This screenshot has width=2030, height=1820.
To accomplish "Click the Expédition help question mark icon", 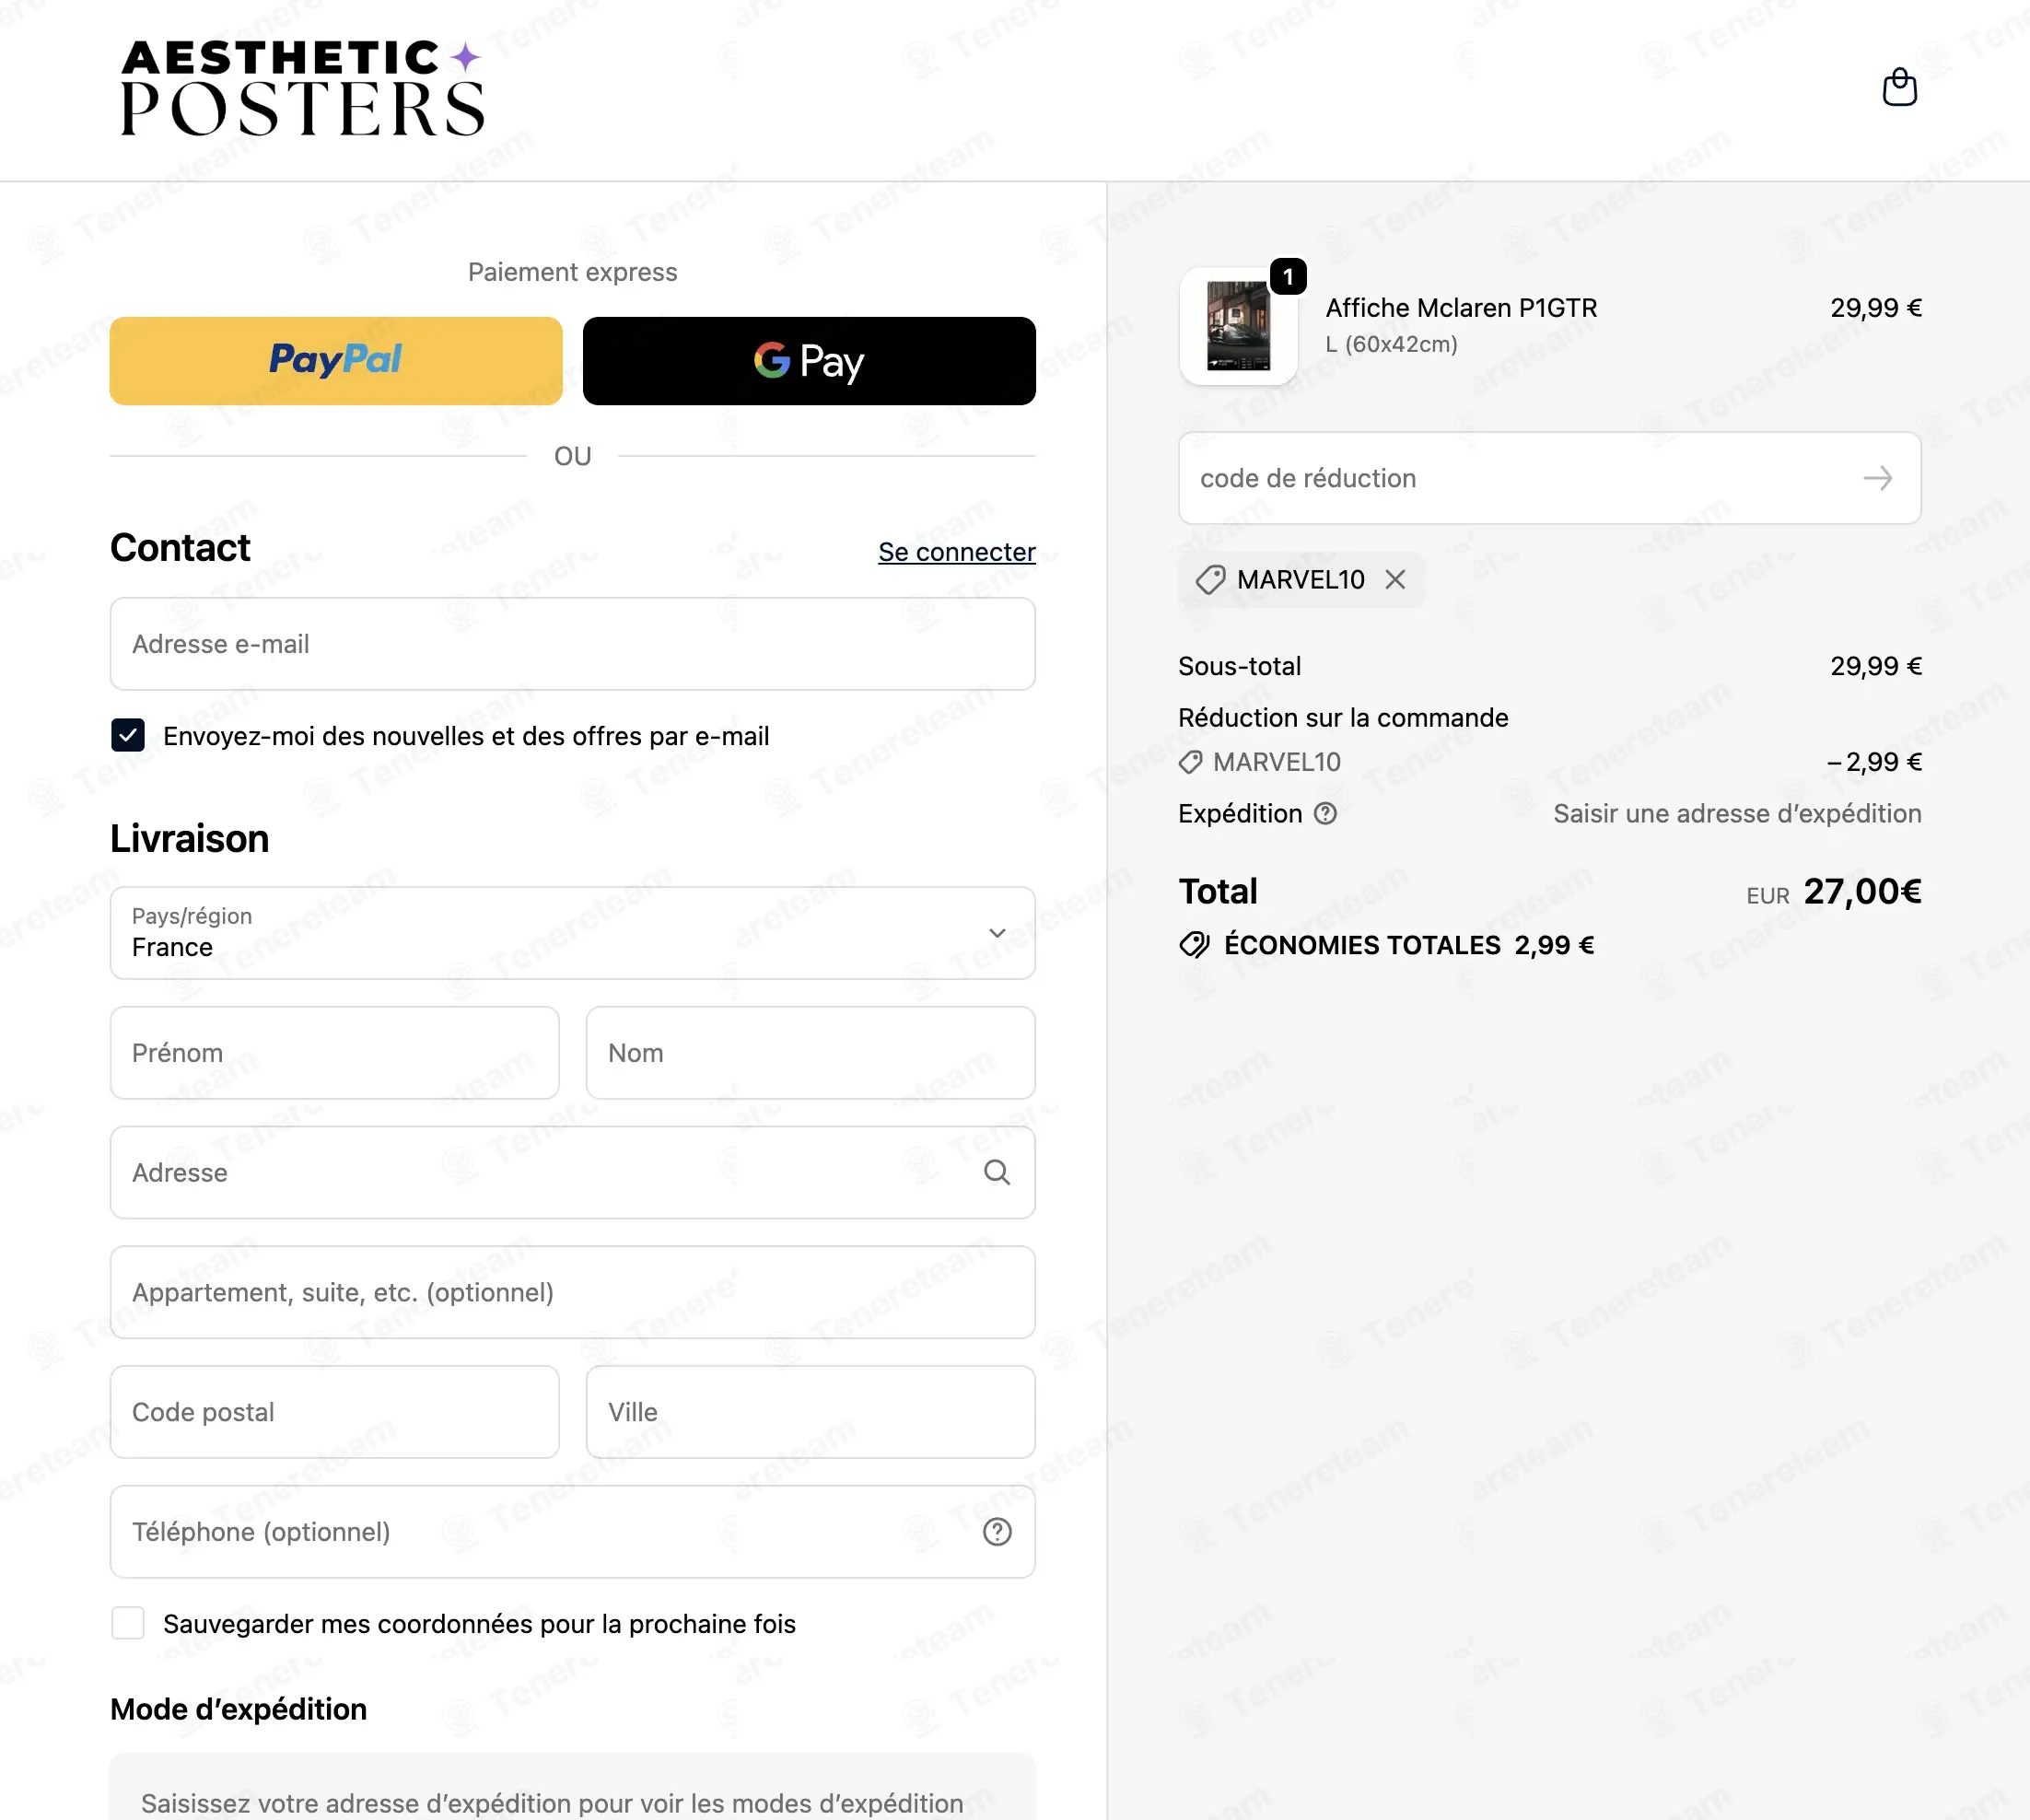I will tap(1325, 813).
